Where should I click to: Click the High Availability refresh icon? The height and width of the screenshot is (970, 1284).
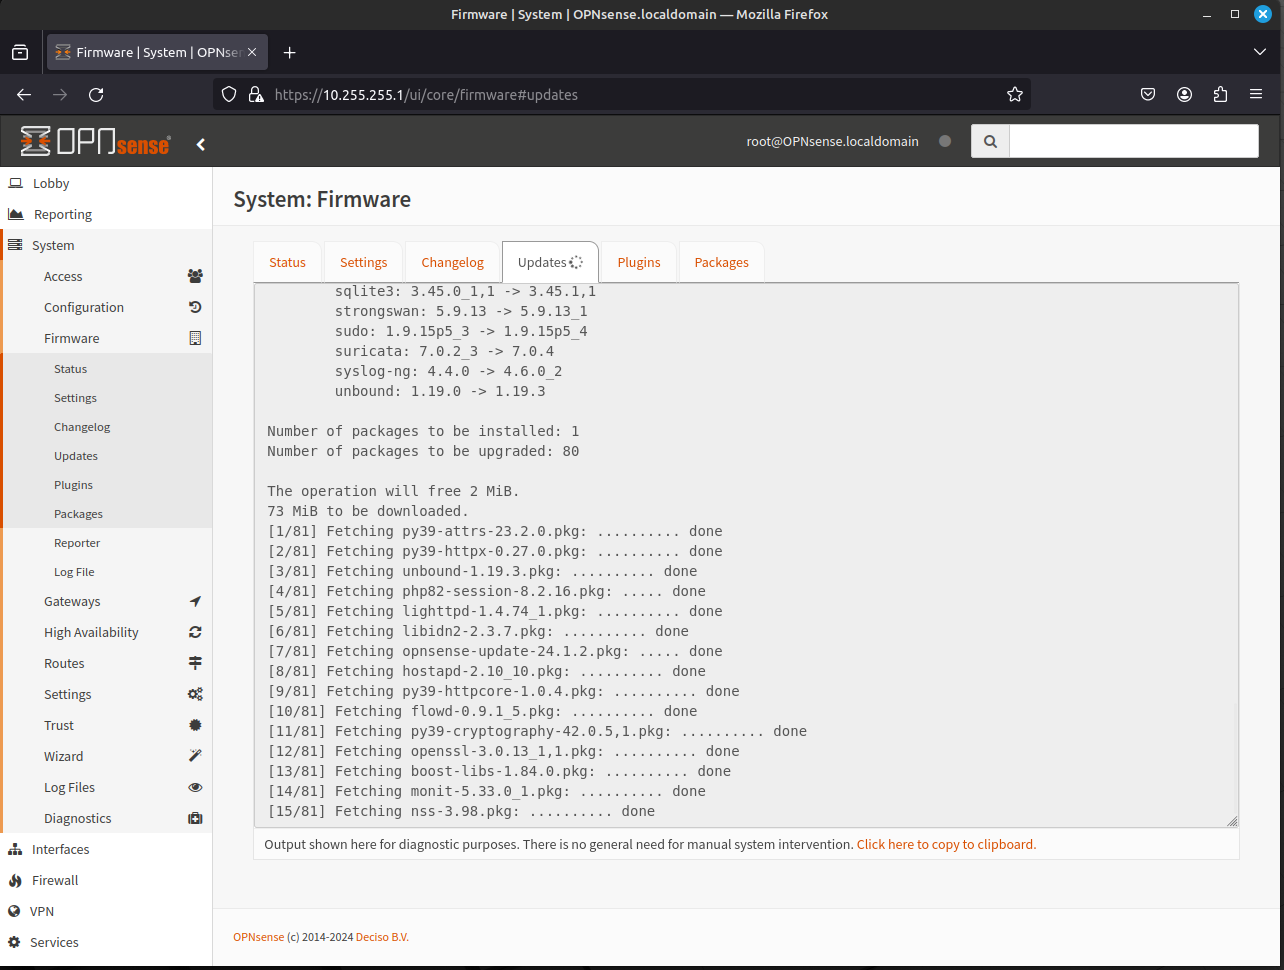(x=195, y=632)
